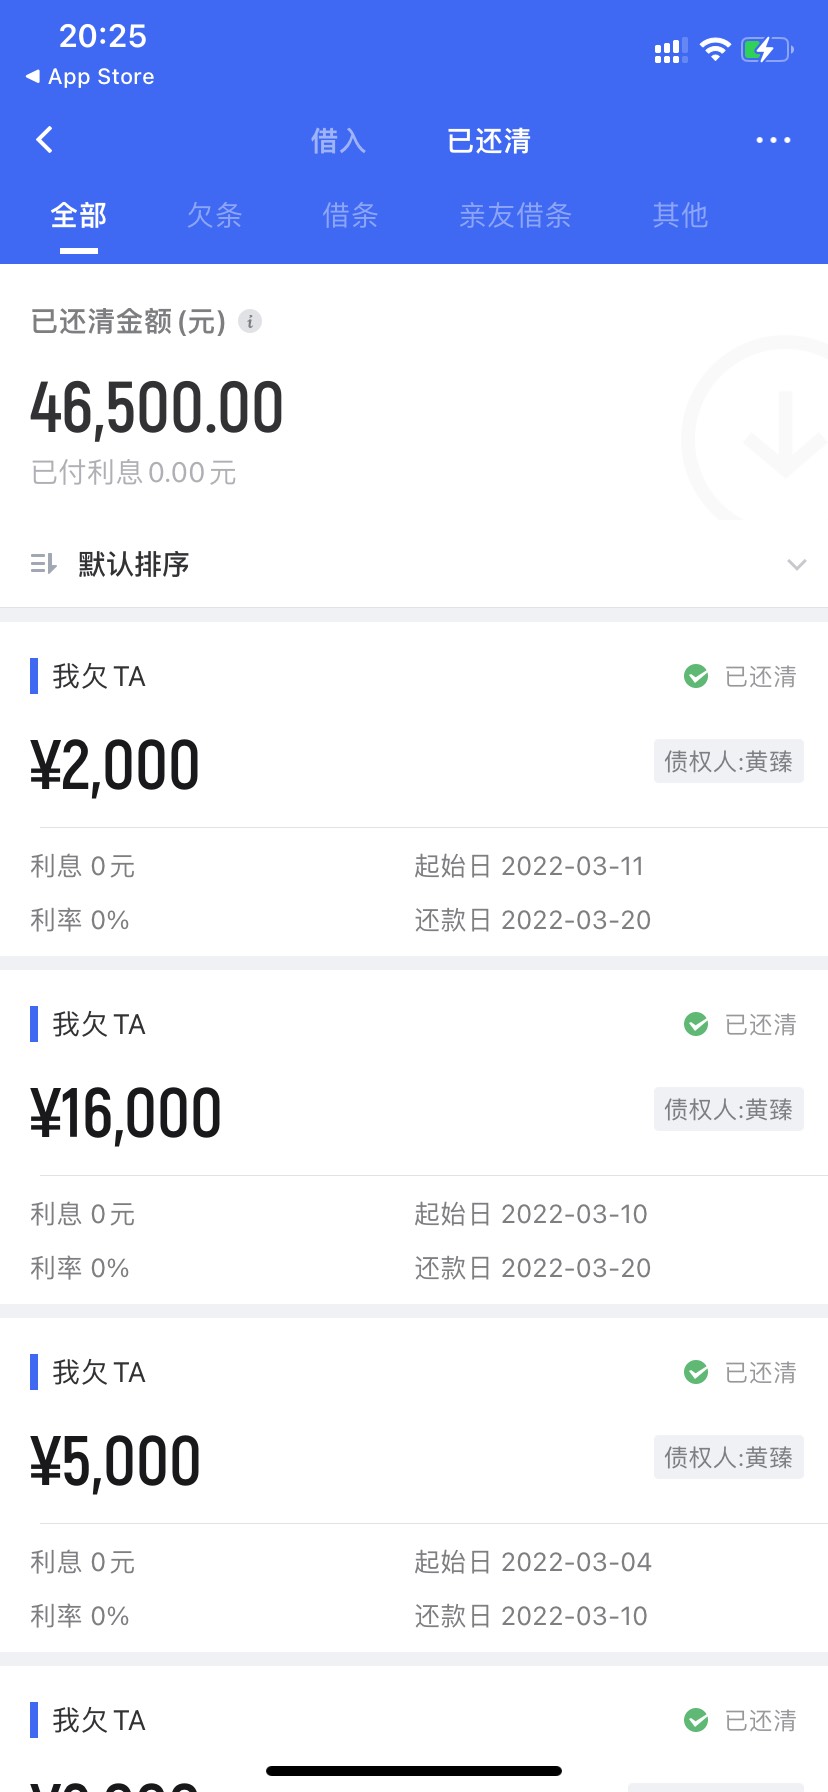Expand the 默认排序 dropdown chevron
Viewport: 828px width, 1792px height.
pos(797,564)
